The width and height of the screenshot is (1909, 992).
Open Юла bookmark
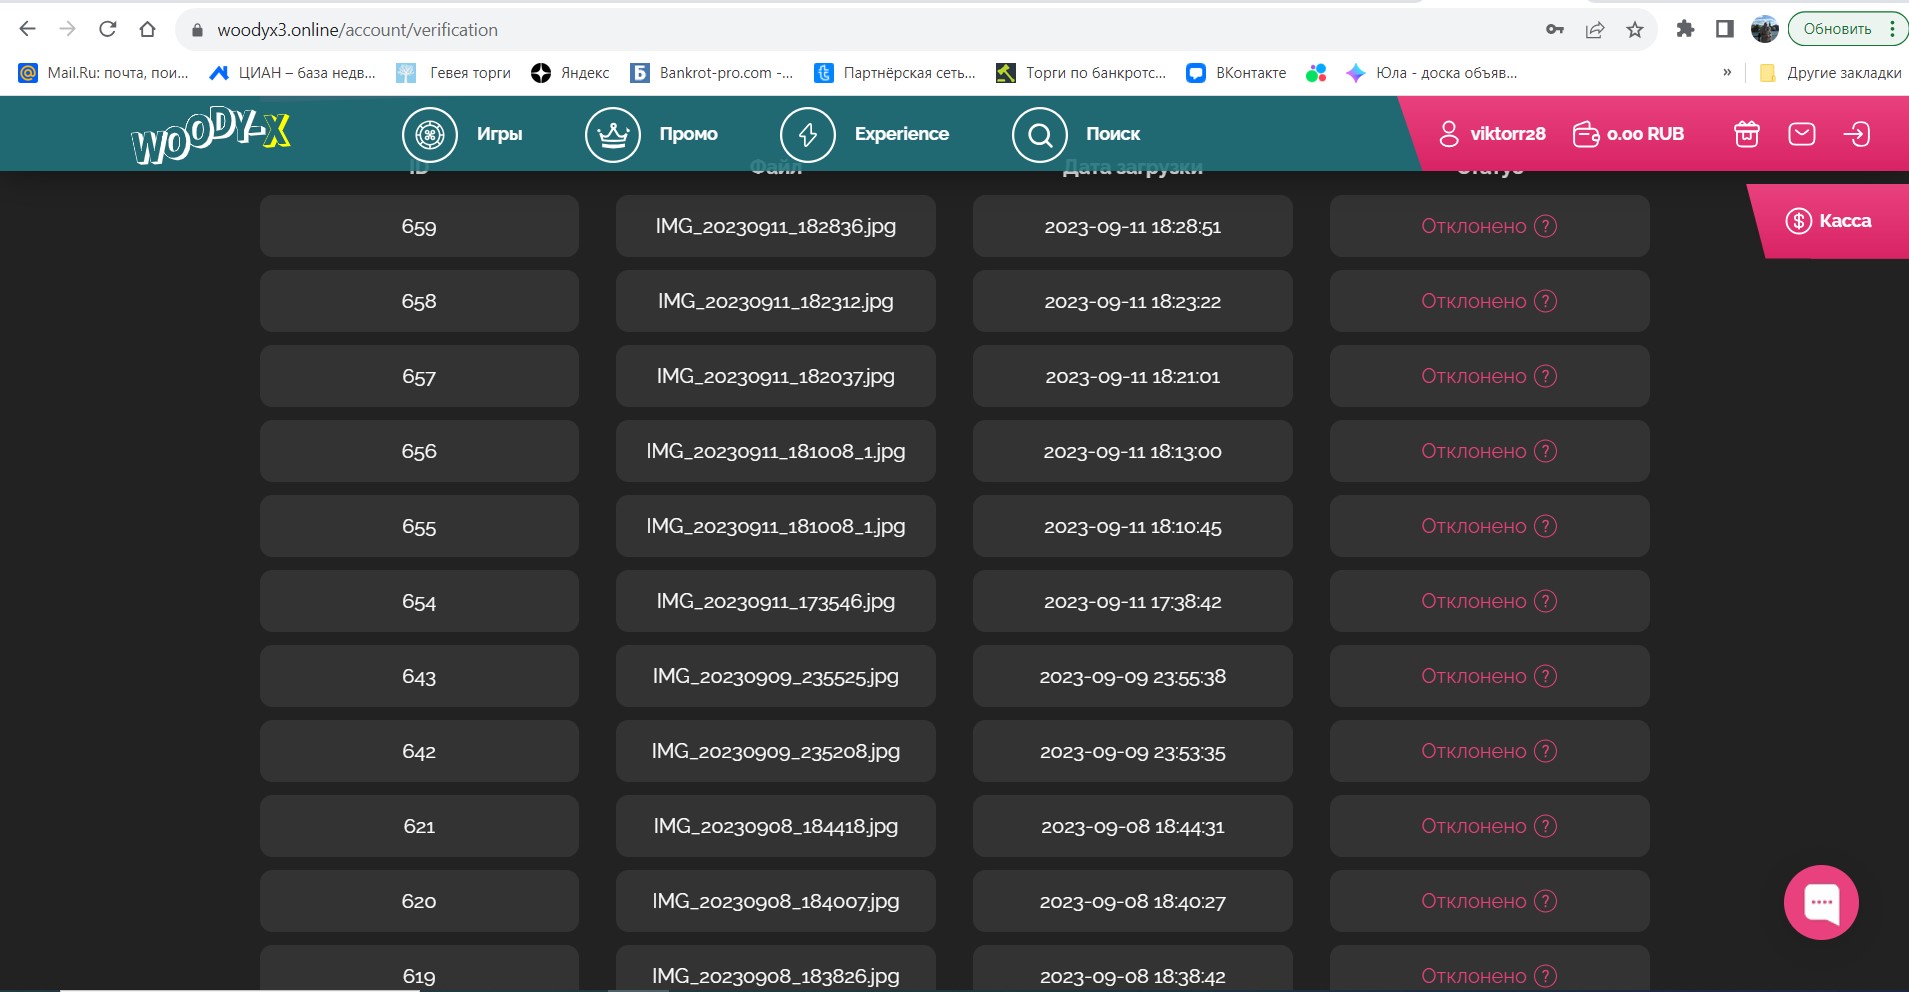(x=1431, y=73)
